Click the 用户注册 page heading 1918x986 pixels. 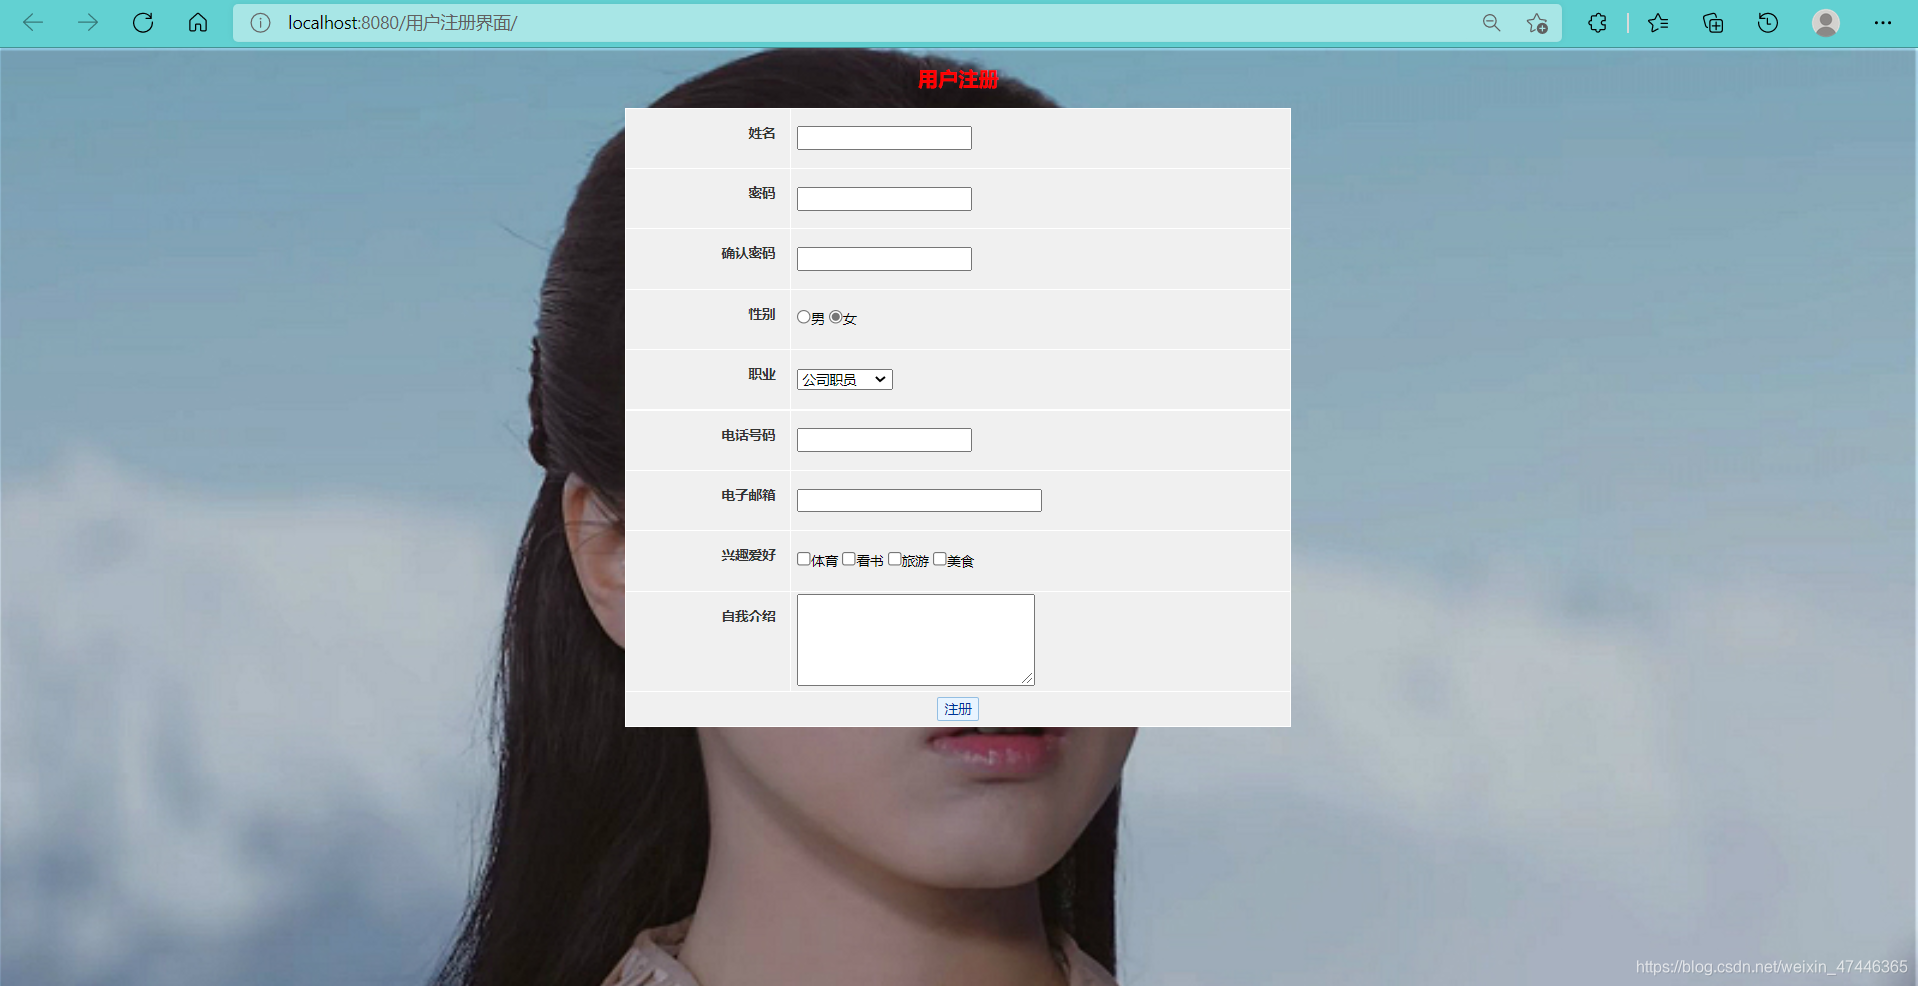point(958,79)
